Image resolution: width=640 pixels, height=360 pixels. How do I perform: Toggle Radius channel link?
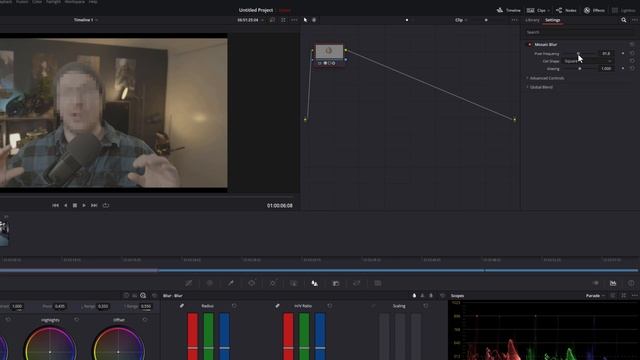pos(182,306)
